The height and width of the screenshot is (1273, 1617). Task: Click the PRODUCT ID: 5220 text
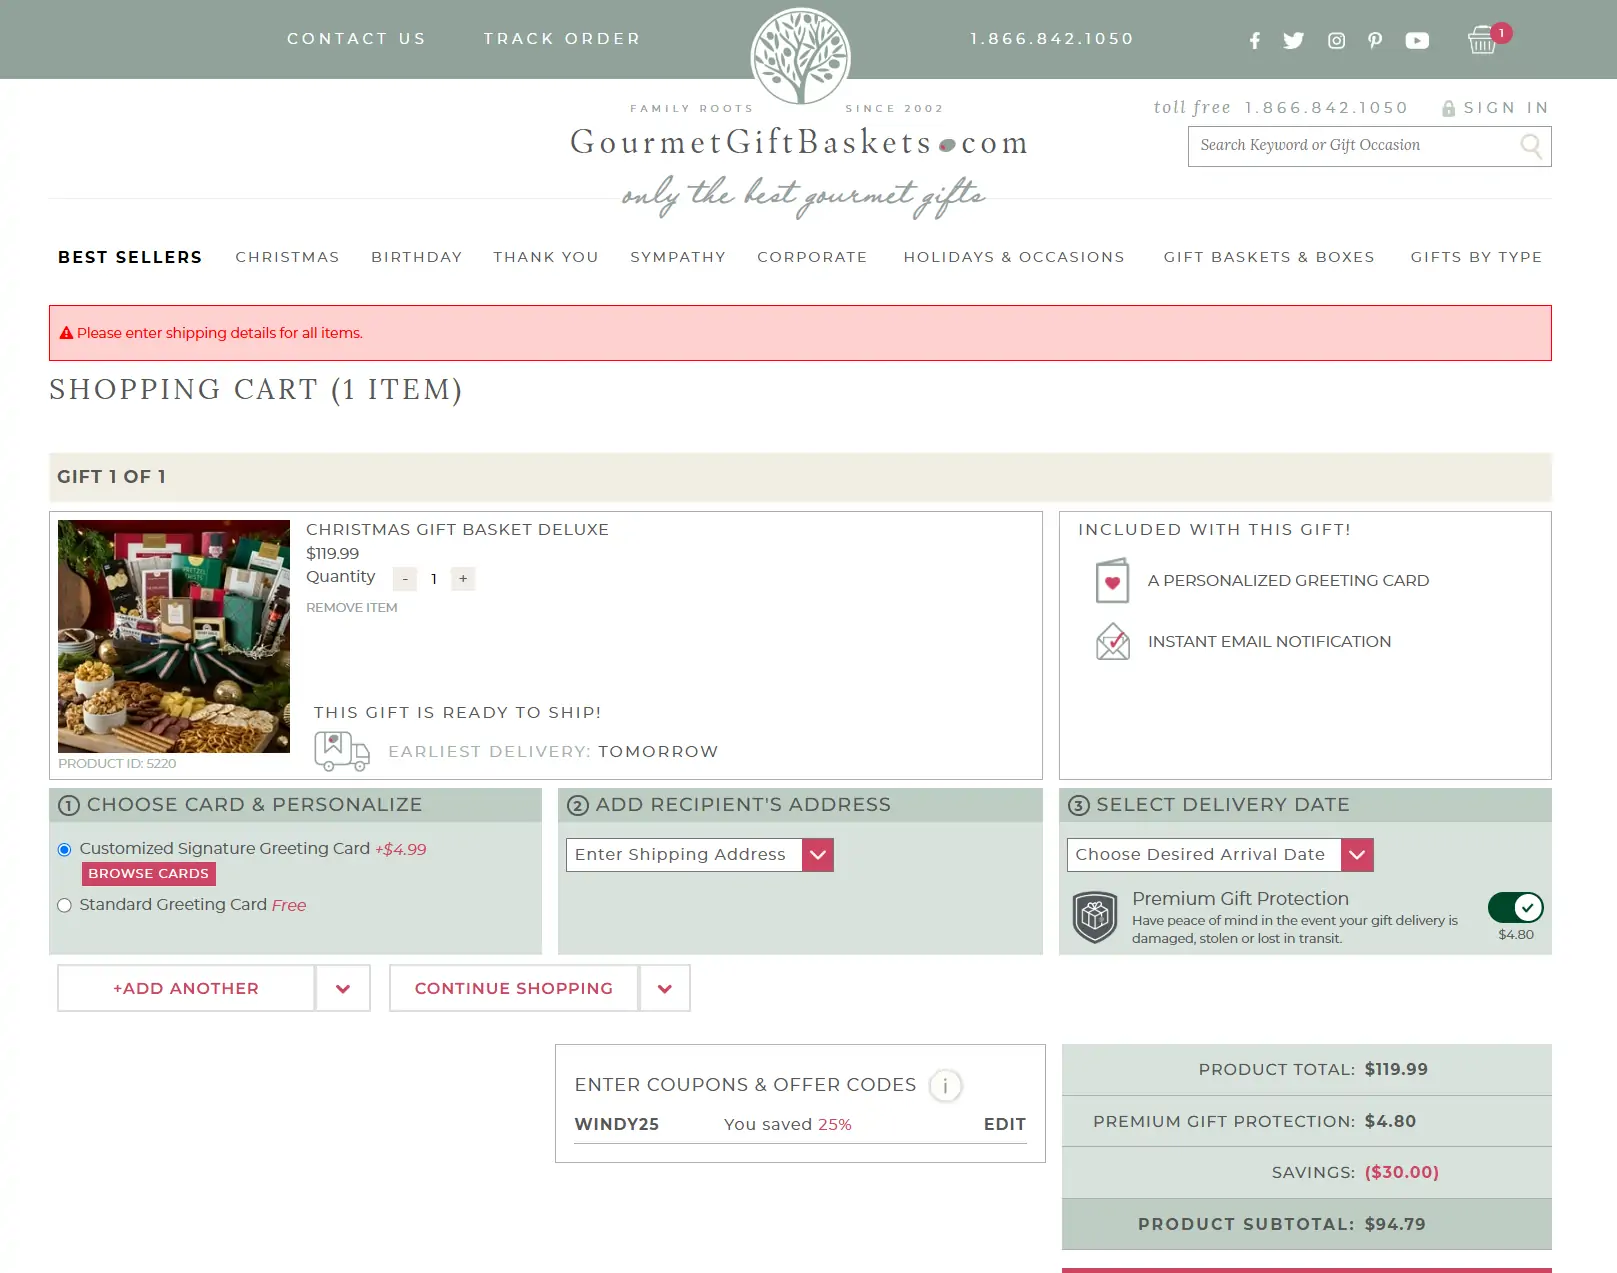[117, 764]
